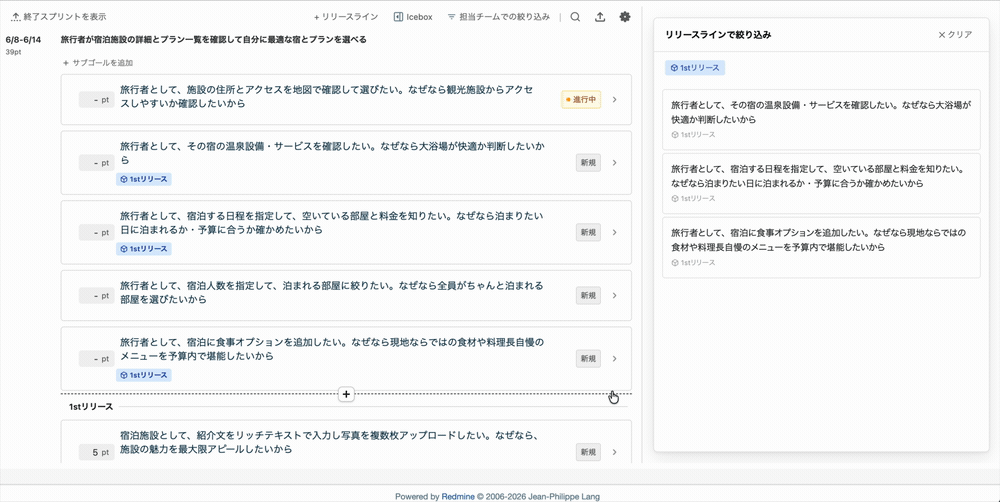Click story title 施設の住所とアクセスを地図で確認
1000x502 pixels.
327,96
